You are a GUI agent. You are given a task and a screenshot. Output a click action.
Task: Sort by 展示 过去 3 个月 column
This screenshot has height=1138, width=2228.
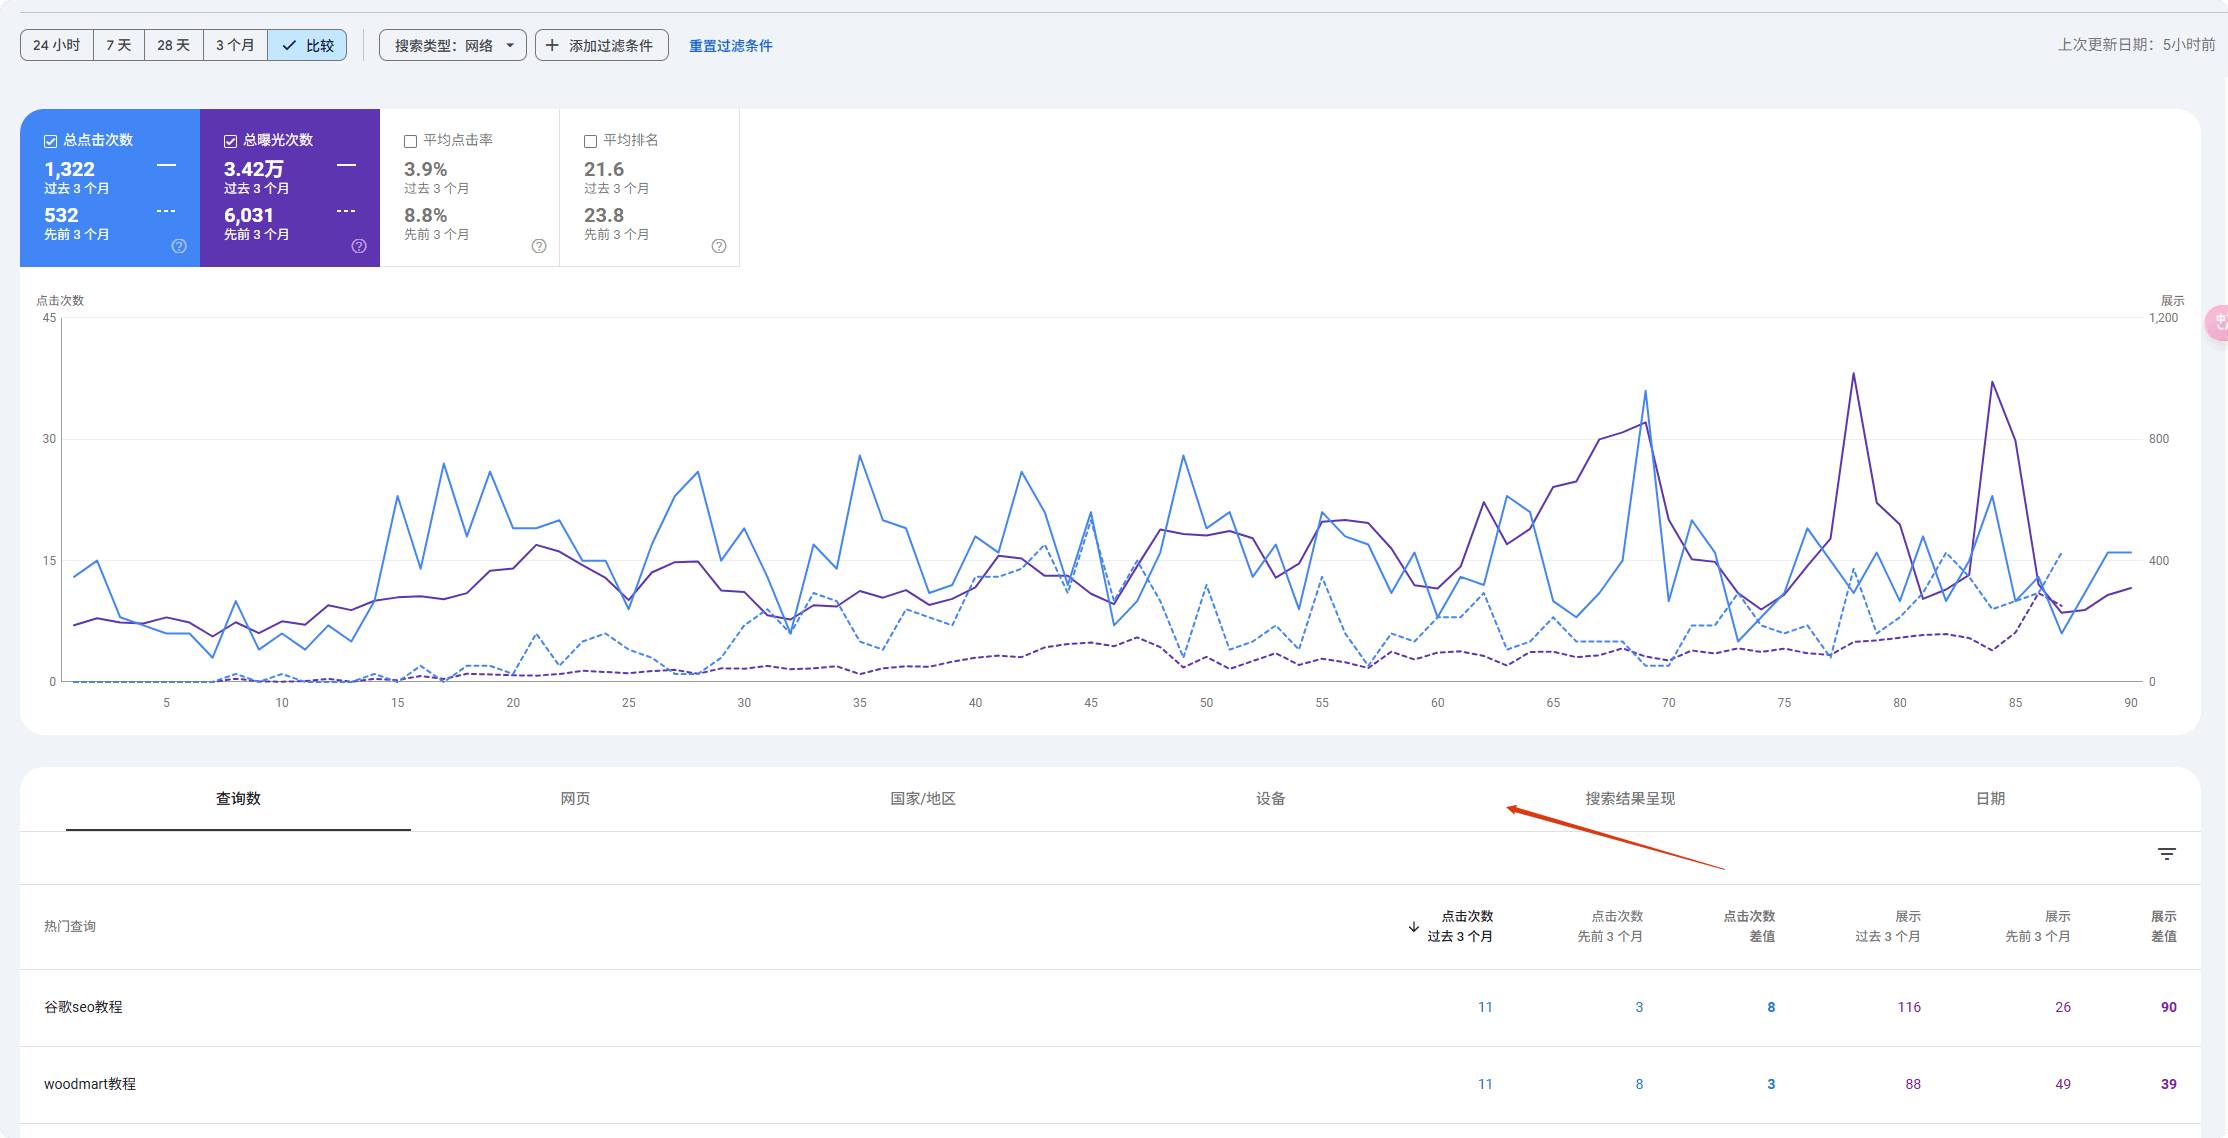coord(1888,926)
